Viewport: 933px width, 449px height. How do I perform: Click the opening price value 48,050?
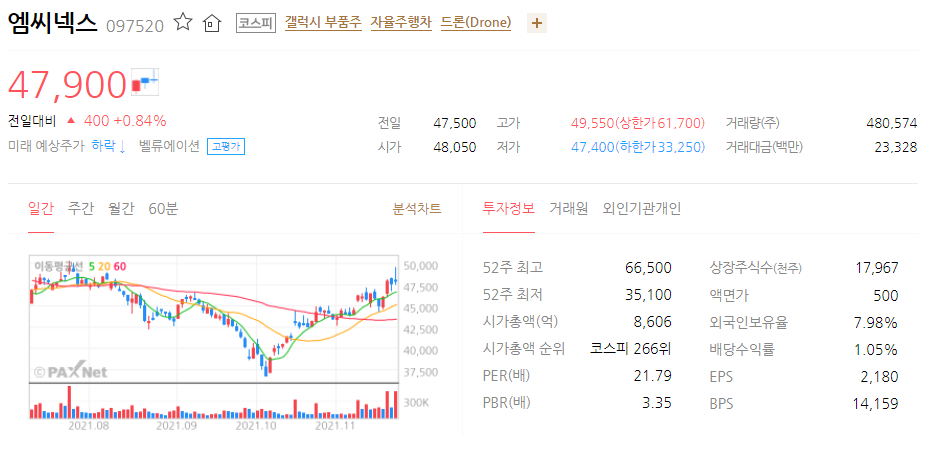coord(455,147)
